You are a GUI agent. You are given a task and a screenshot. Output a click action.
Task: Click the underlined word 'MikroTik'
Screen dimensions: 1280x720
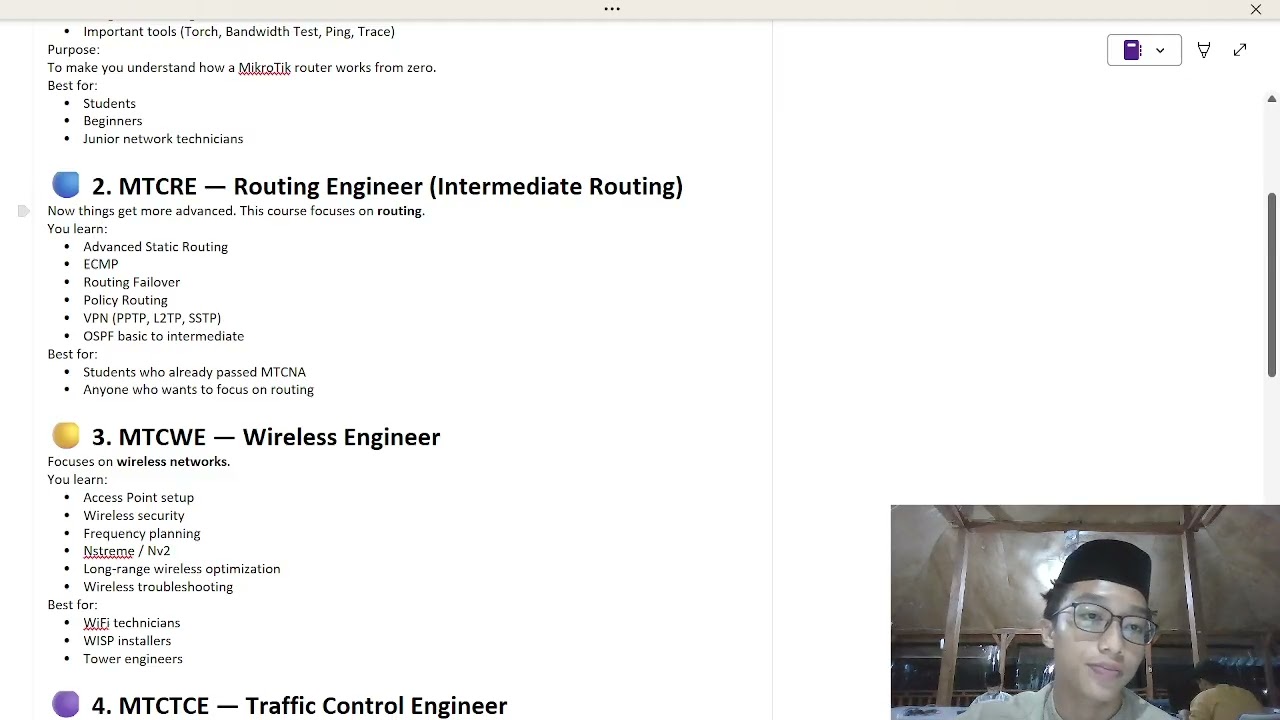tap(264, 67)
